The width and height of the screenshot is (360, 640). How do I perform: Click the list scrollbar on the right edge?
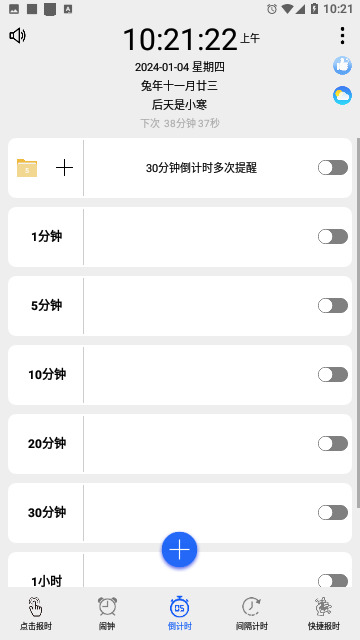tap(358, 322)
